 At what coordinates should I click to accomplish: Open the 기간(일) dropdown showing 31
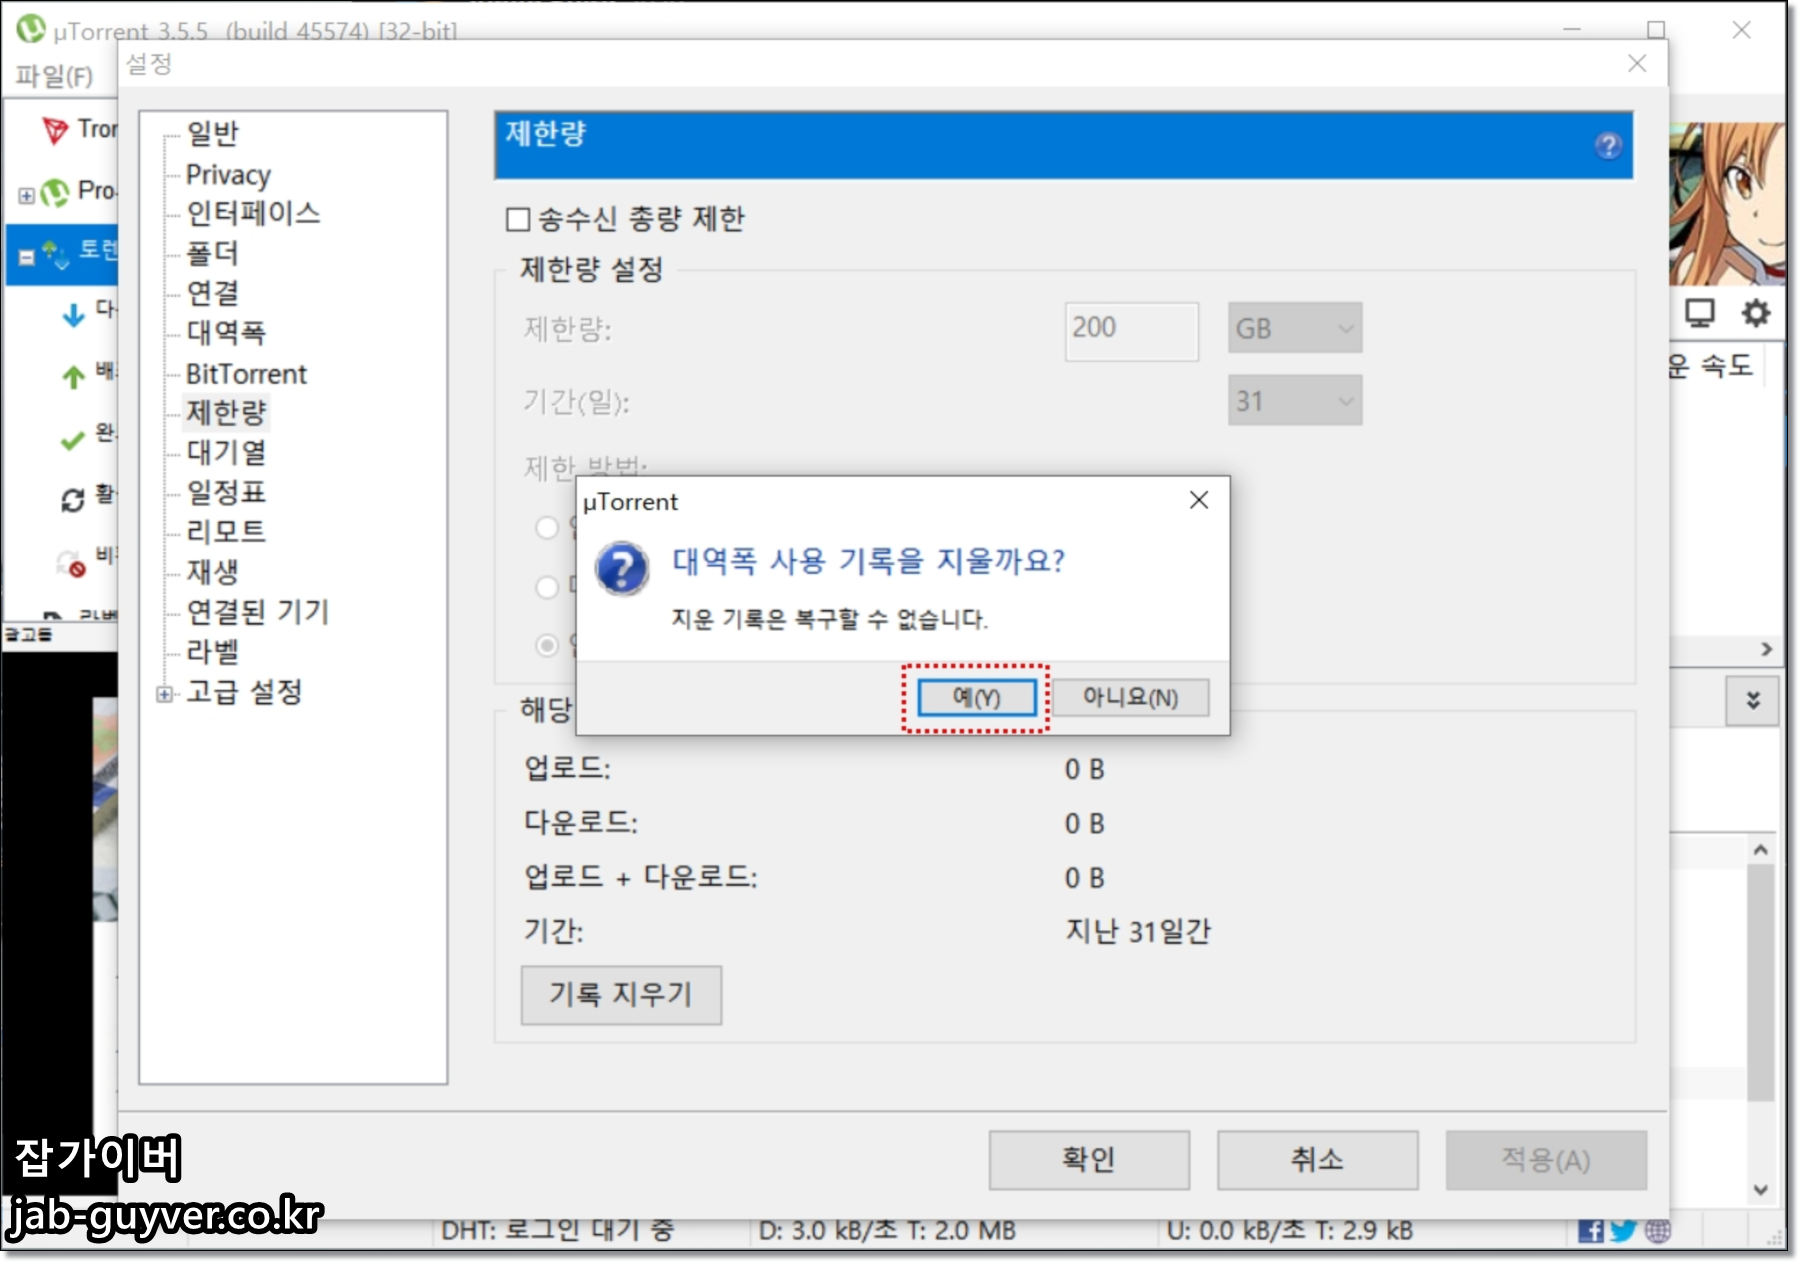tap(1295, 400)
